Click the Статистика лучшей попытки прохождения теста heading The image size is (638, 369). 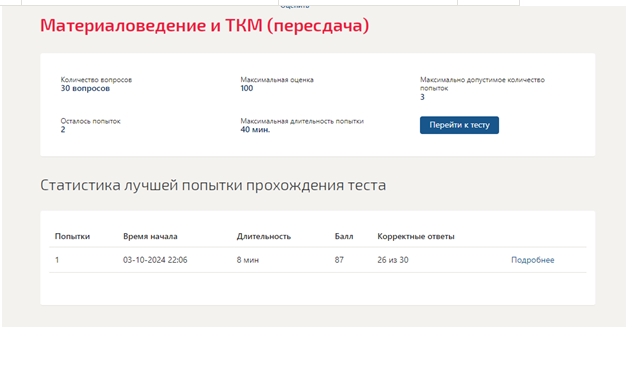point(213,185)
